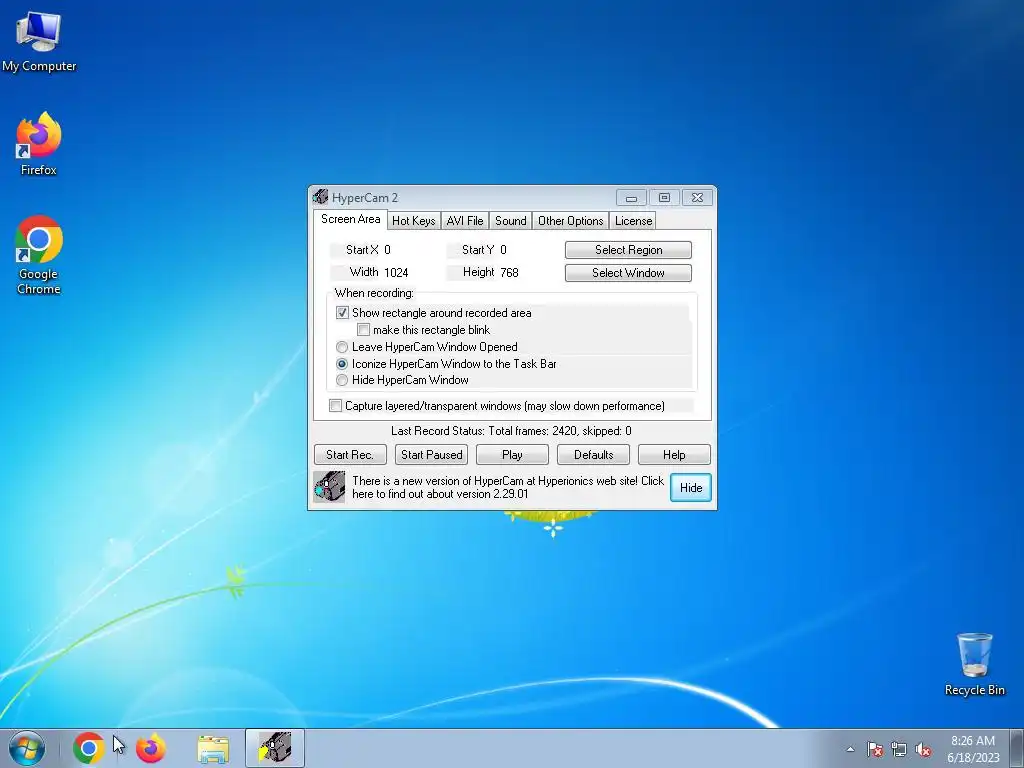Screen dimensions: 1024x768
Task: Minimize the HyperCam 2 window
Action: tap(631, 198)
